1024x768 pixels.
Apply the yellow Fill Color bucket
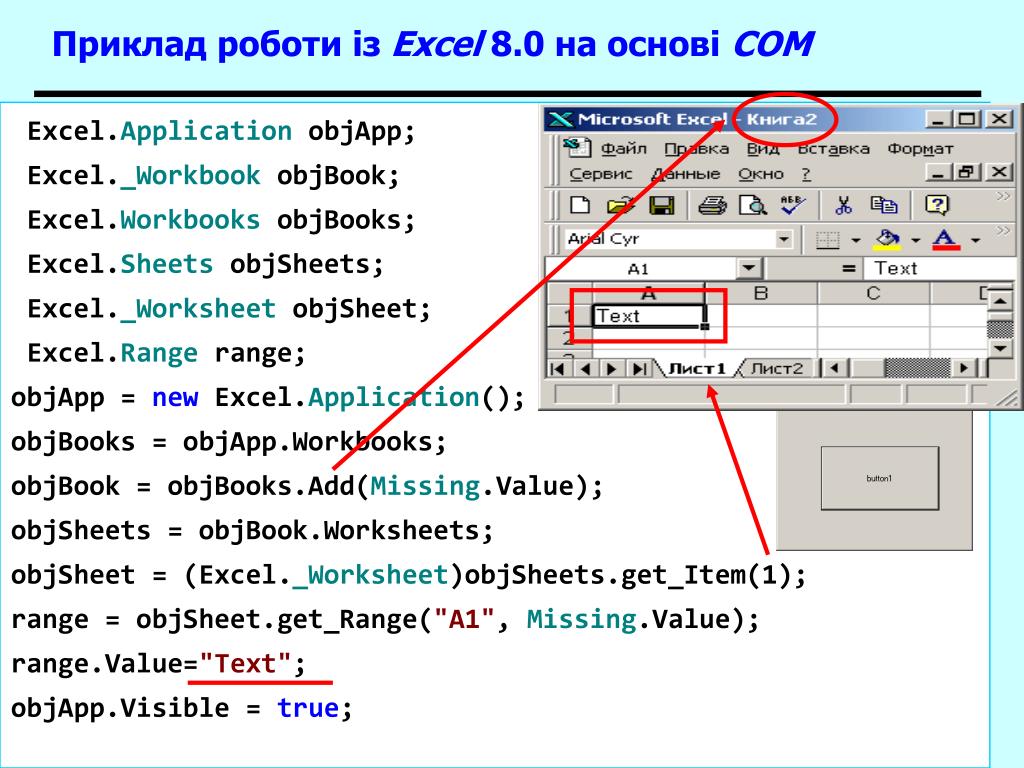click(886, 240)
